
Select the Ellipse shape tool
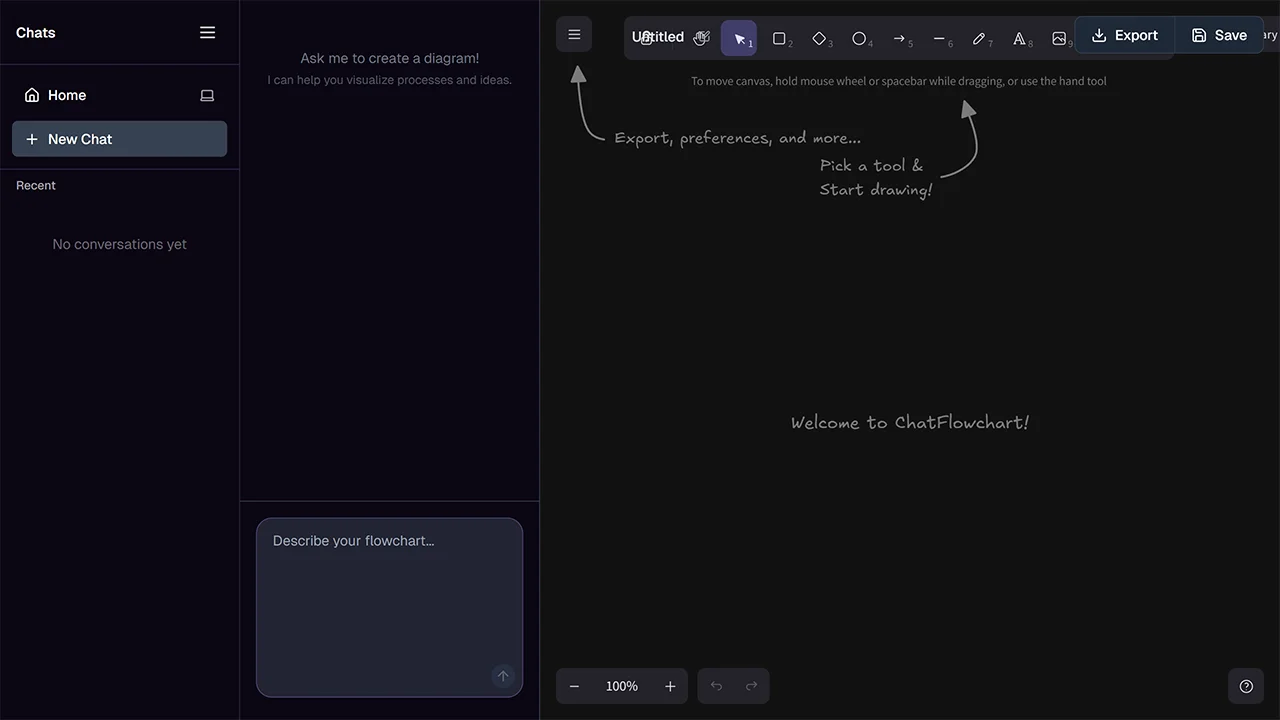[x=859, y=39]
